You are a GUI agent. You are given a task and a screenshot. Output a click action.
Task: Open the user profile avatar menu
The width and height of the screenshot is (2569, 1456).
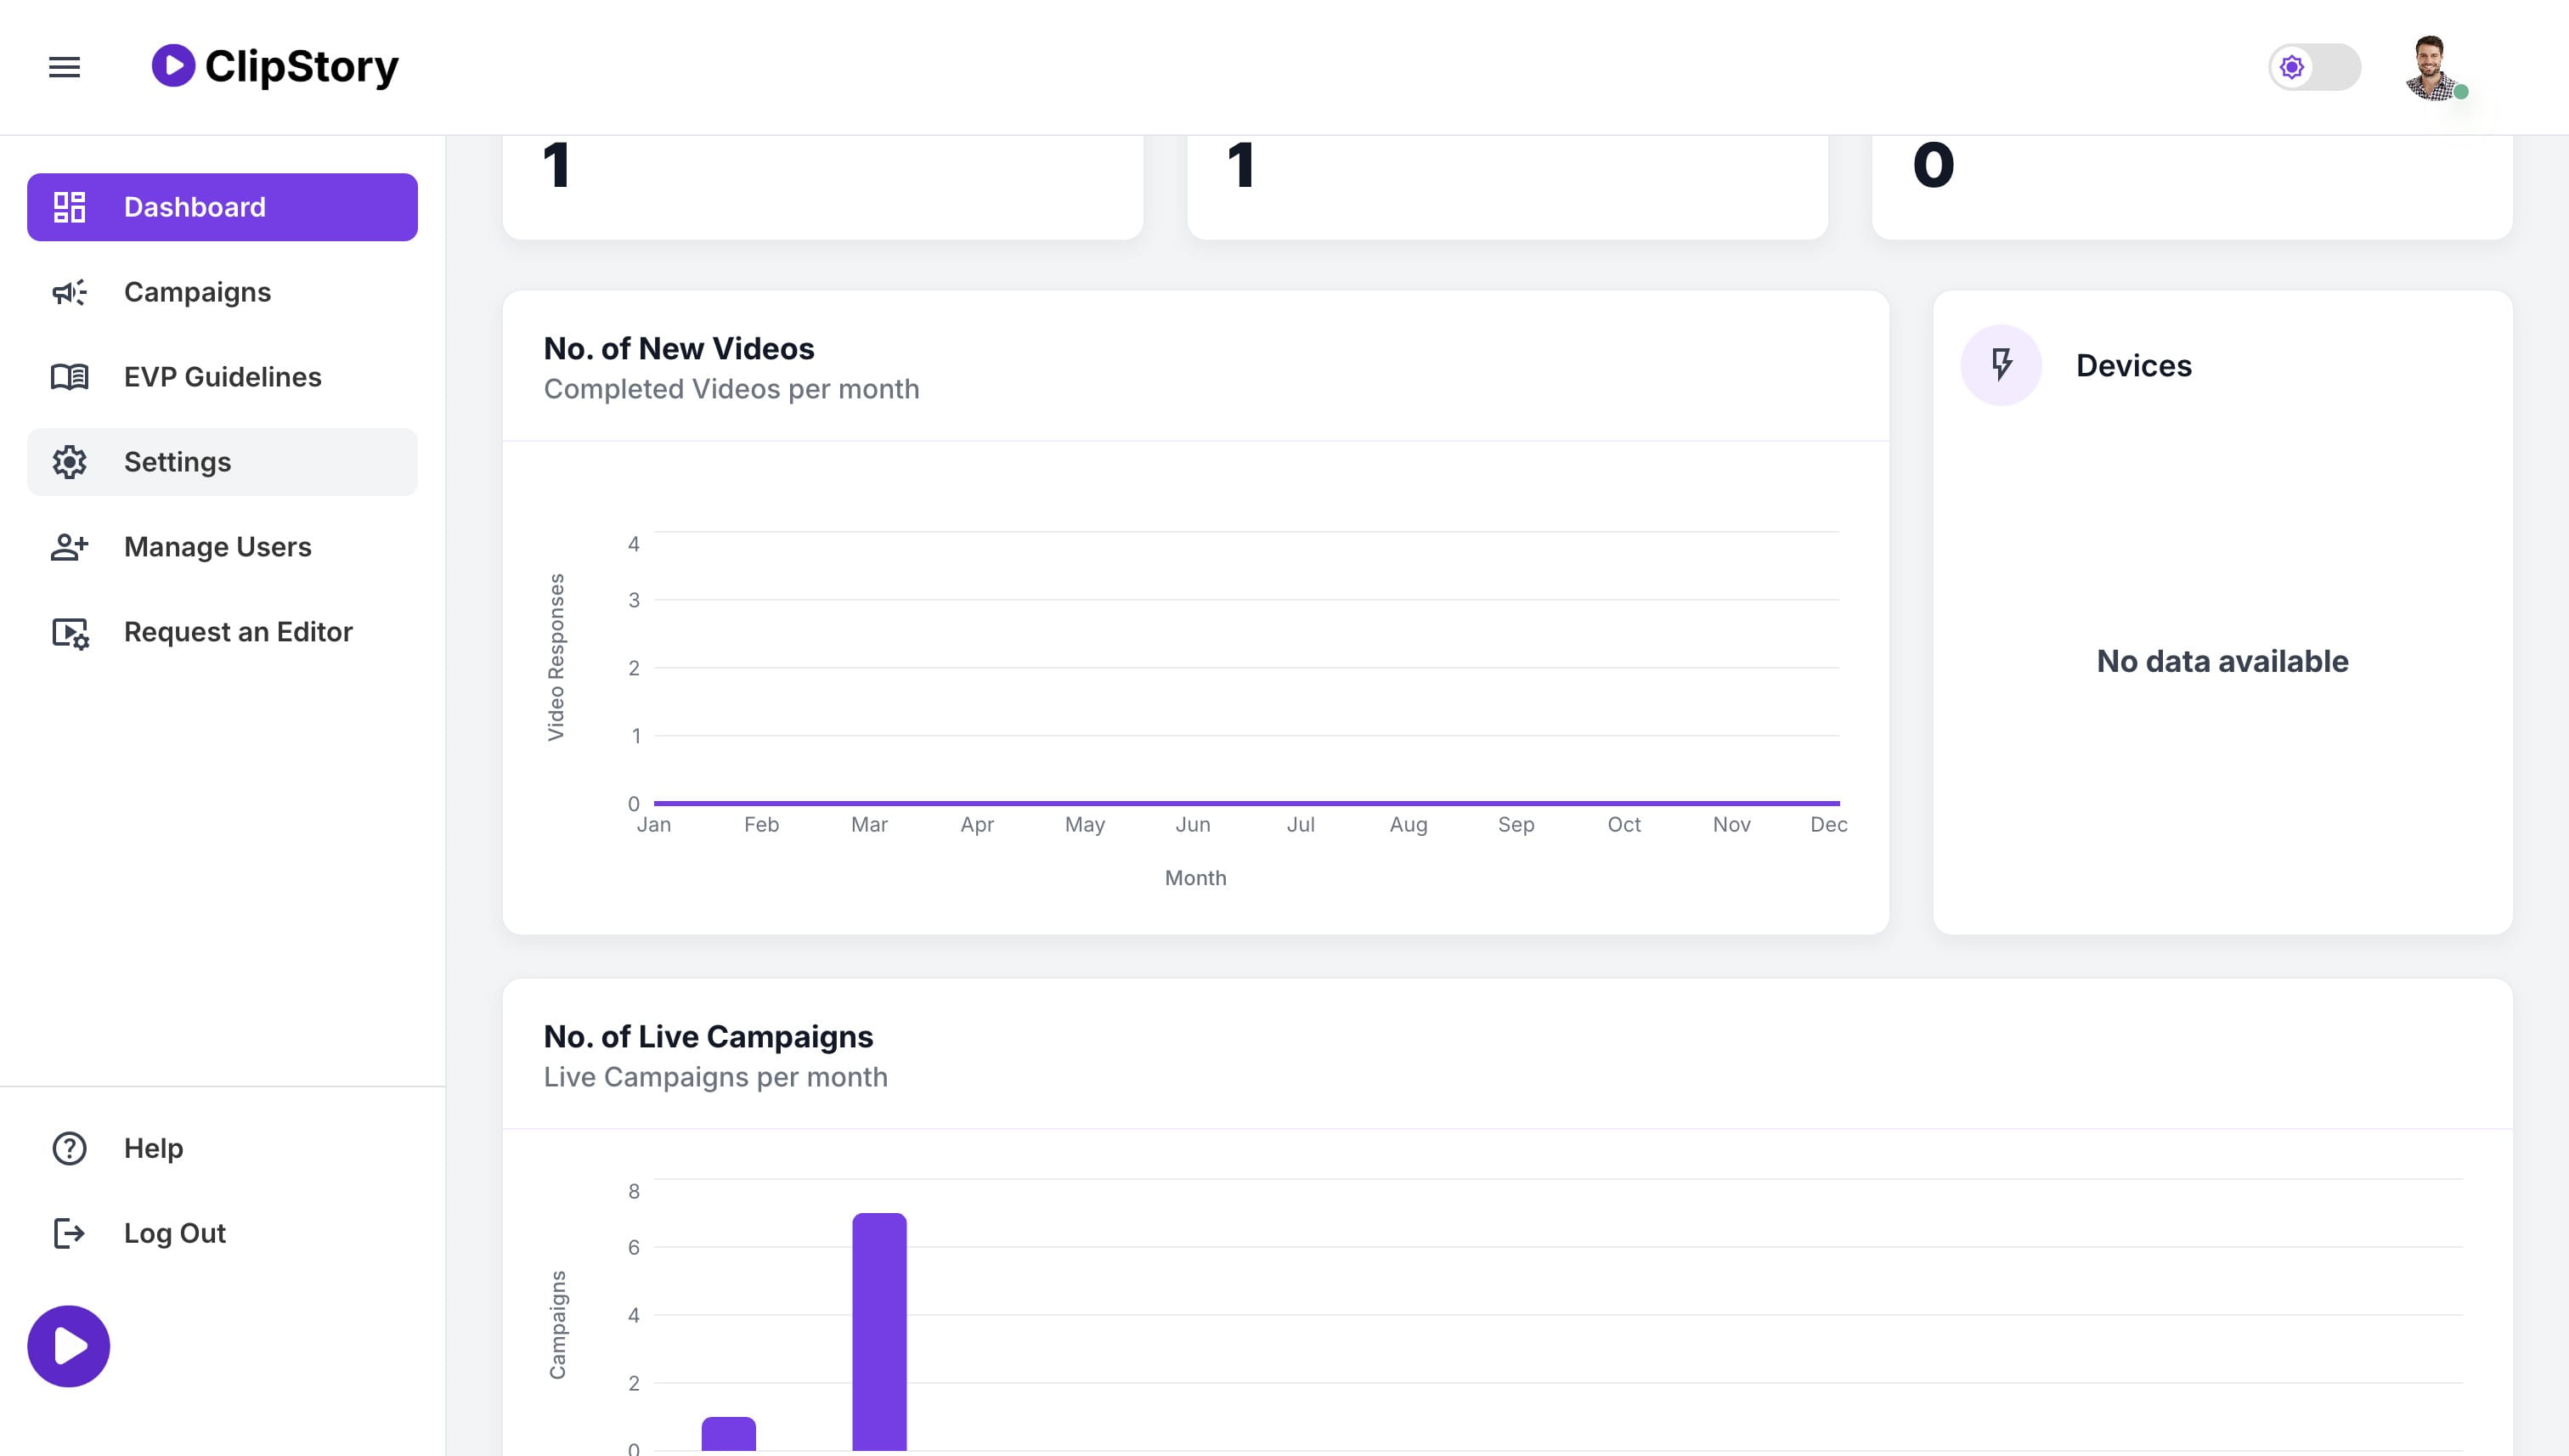tap(2434, 67)
